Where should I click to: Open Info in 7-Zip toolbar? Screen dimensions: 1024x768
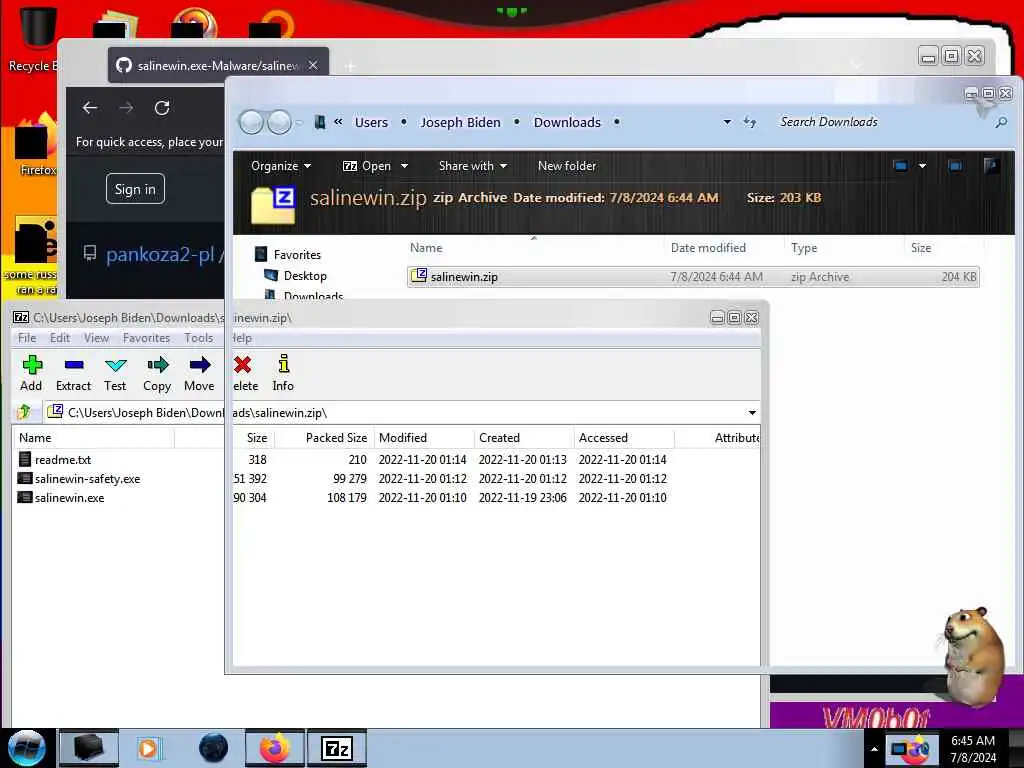[283, 374]
